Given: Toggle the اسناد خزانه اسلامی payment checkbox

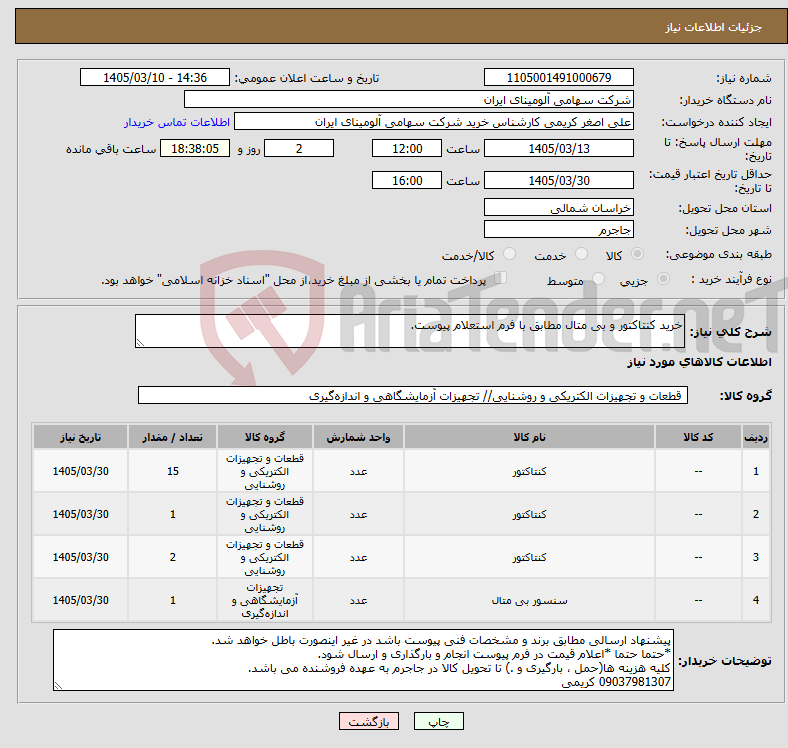Looking at the screenshot, I should pyautogui.click(x=501, y=277).
